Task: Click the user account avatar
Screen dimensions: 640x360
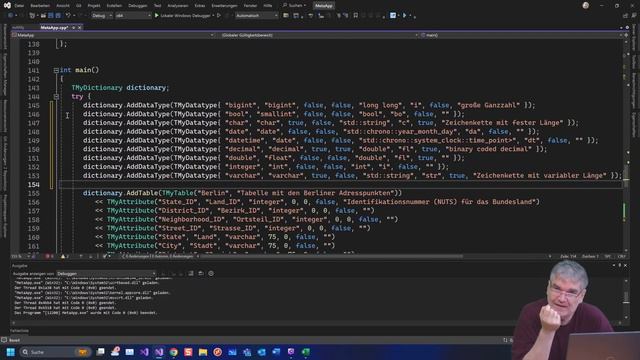Action: [586, 5]
